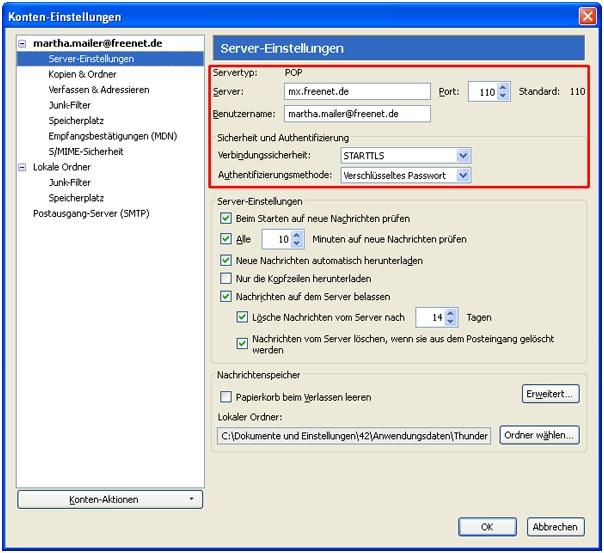Open Verfassen & Adressieren settings

click(99, 90)
